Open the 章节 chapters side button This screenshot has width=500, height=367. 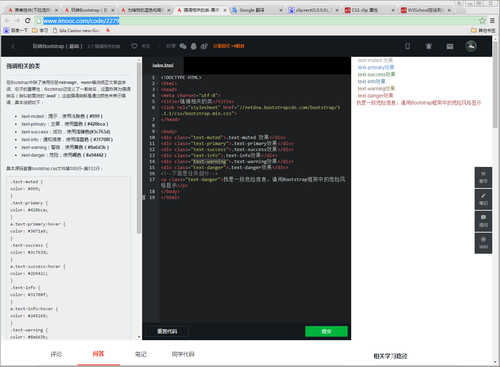pyautogui.click(x=483, y=177)
